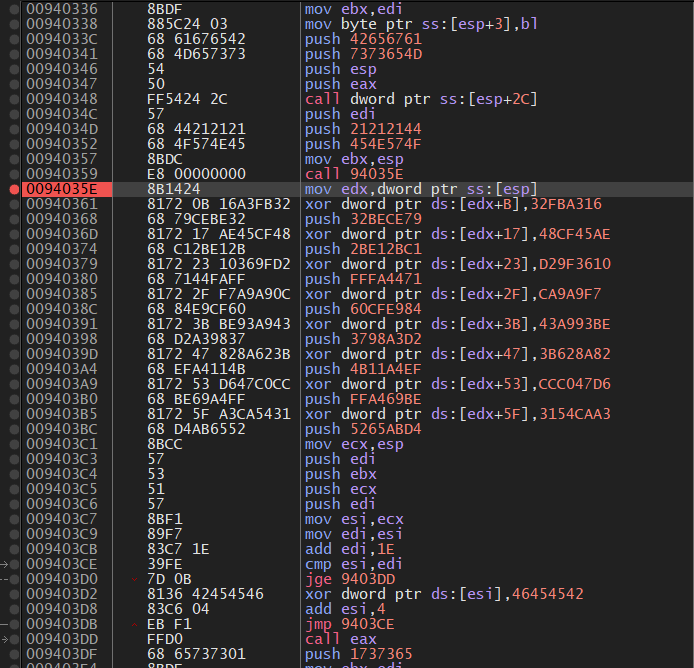694x668 pixels.
Task: Select instruction 'mov byte ptr ss:[esp+3],bl'
Action: pyautogui.click(x=421, y=24)
